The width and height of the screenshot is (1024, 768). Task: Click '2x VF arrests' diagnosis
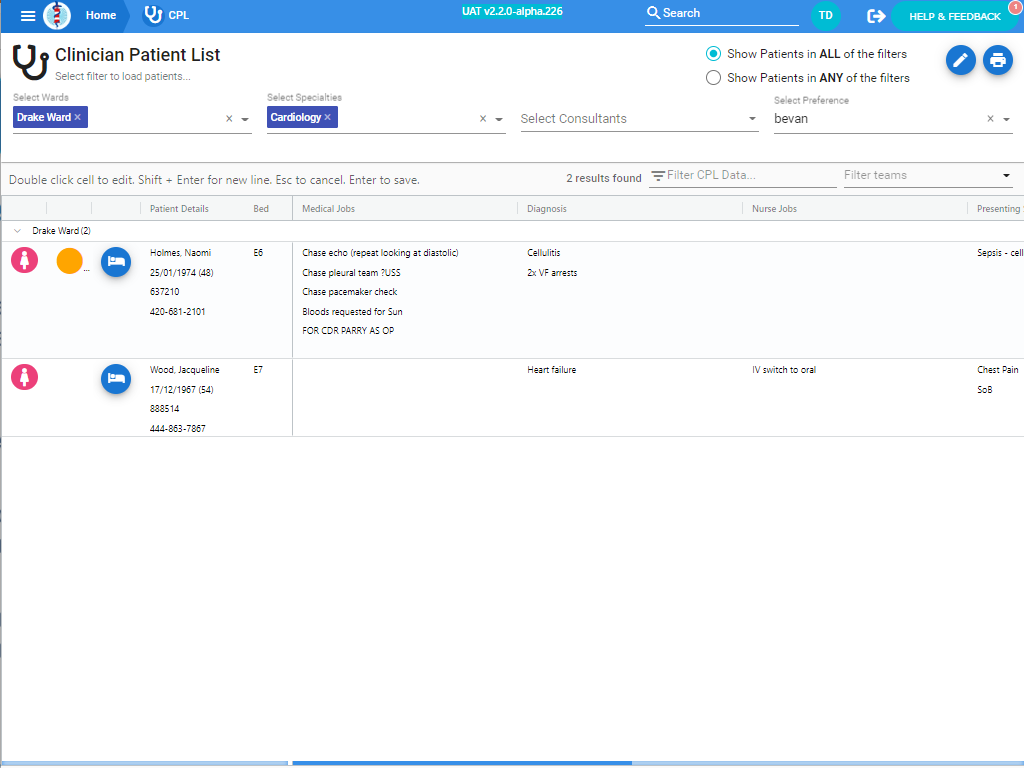pos(552,273)
